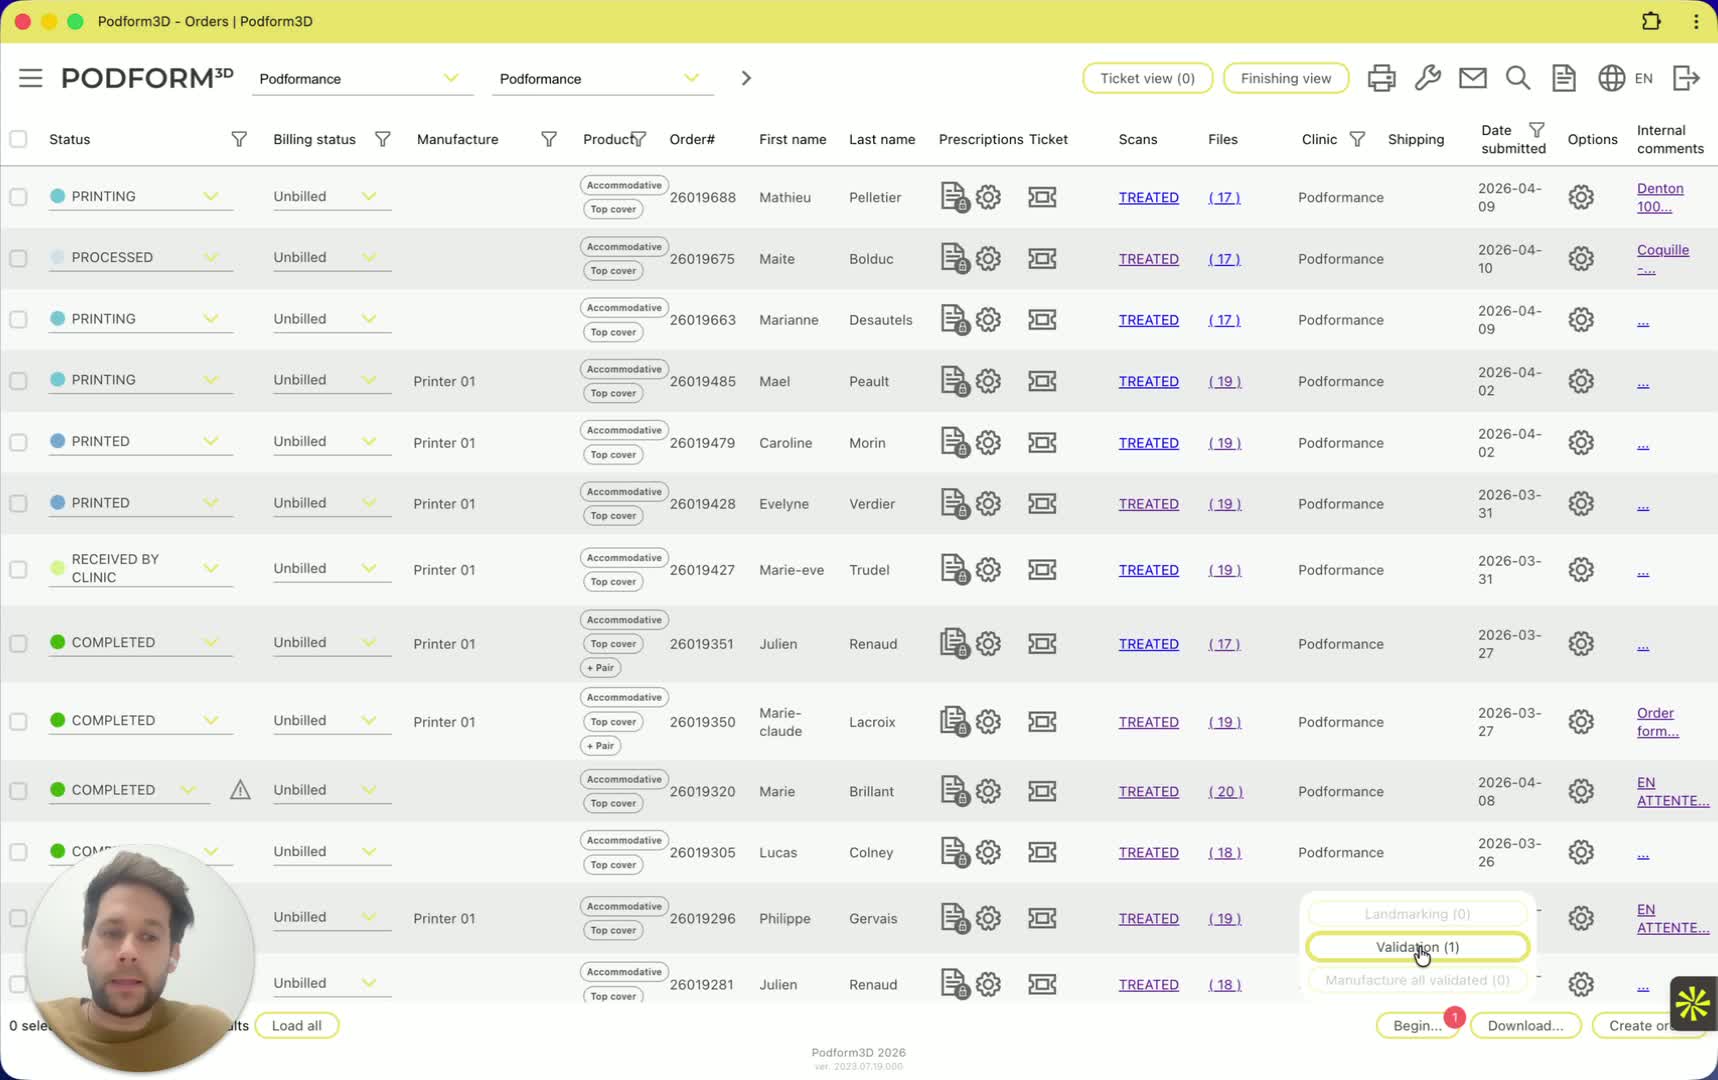The height and width of the screenshot is (1080, 1718).
Task: Tick checkbox for Evelyne Verdier order
Action: click(18, 503)
